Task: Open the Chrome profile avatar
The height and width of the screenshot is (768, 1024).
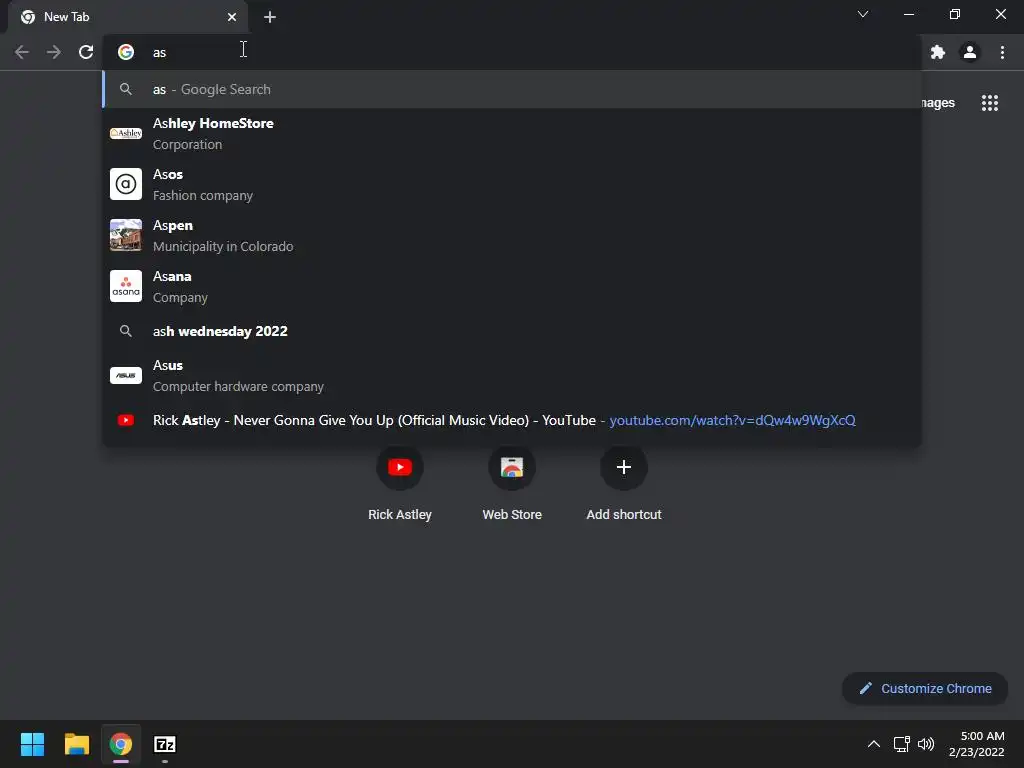Action: click(x=970, y=52)
